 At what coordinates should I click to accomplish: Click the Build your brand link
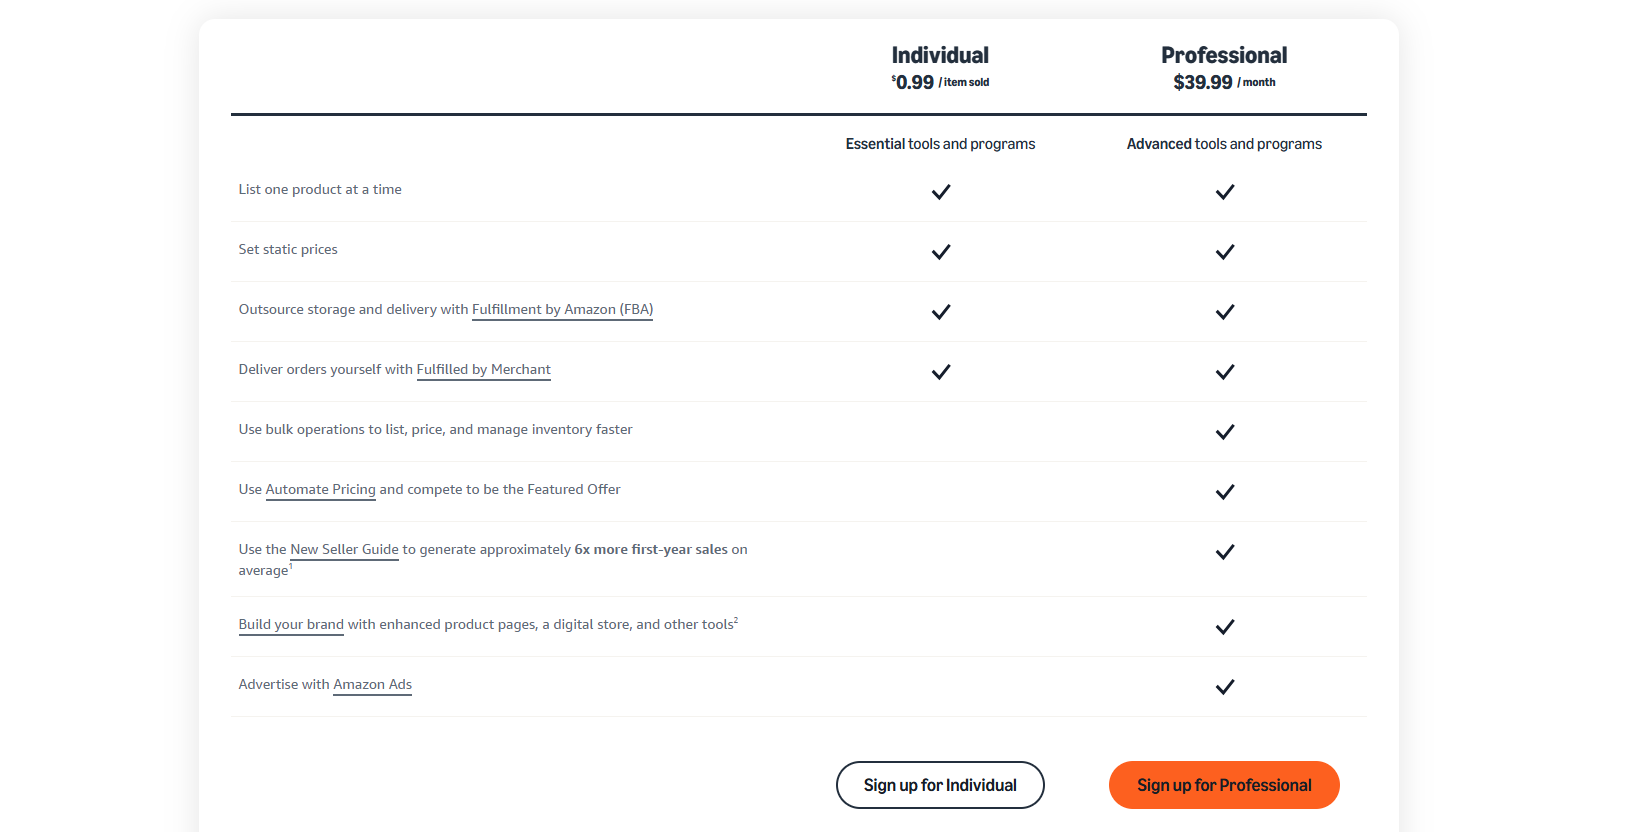291,625
